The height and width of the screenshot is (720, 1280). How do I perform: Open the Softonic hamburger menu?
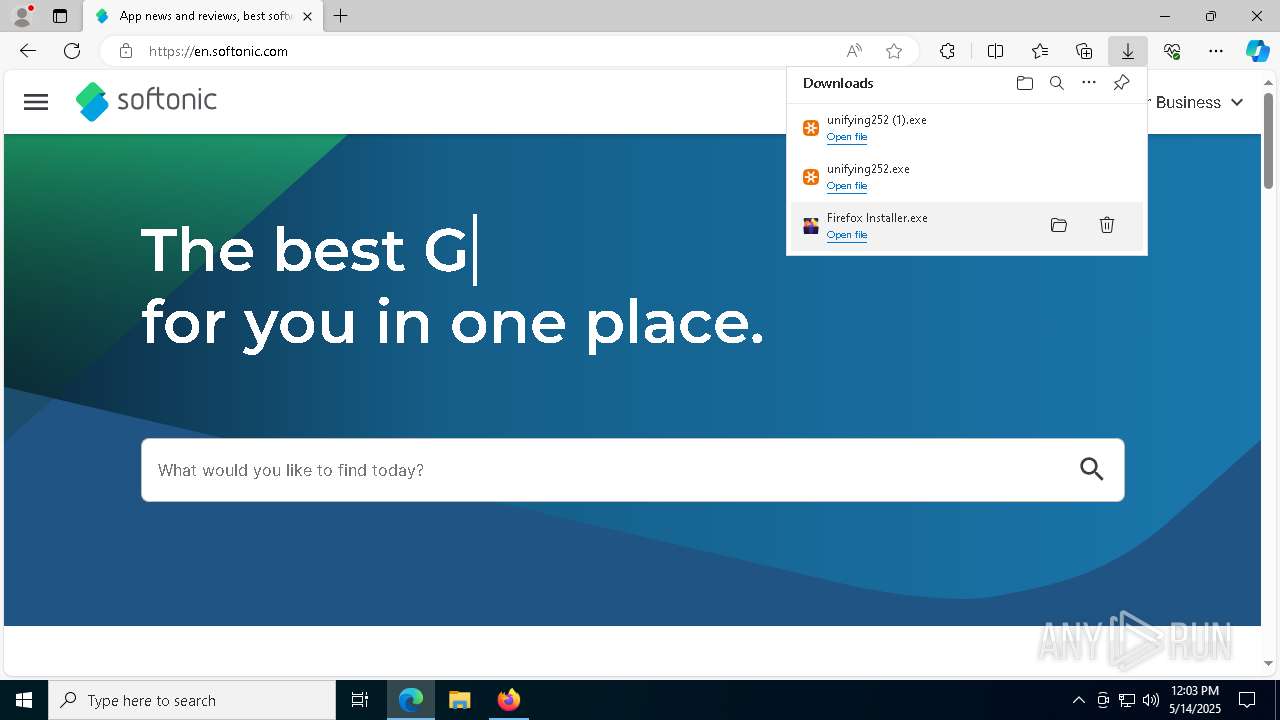click(x=36, y=102)
